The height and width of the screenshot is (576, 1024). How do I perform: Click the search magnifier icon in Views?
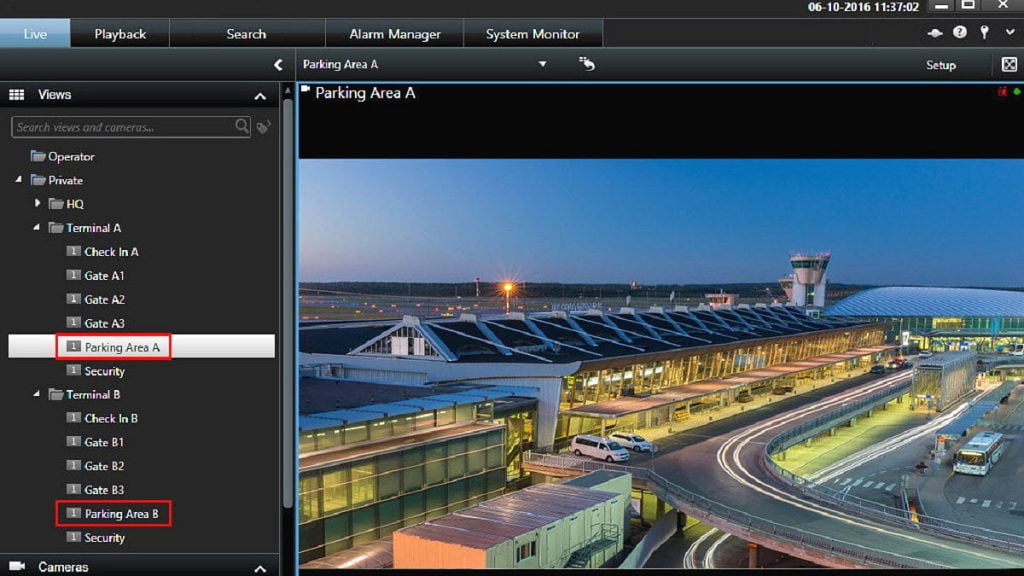click(x=242, y=126)
